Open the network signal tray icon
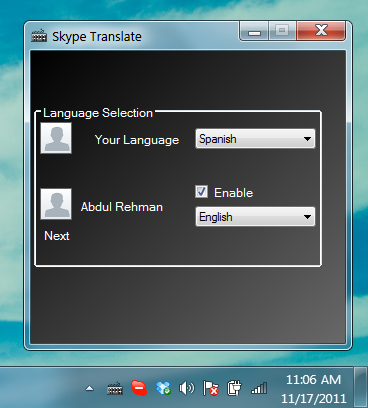The width and height of the screenshot is (368, 408). click(x=259, y=388)
